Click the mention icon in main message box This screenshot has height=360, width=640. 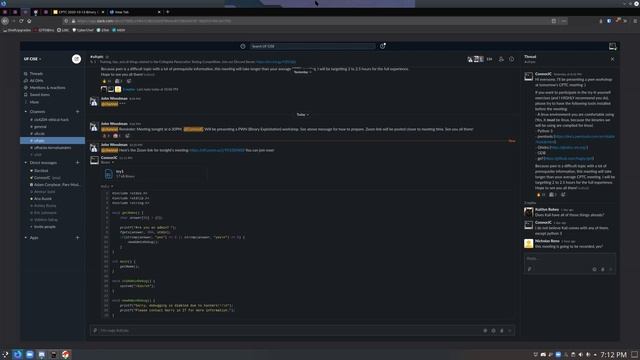coord(485,331)
